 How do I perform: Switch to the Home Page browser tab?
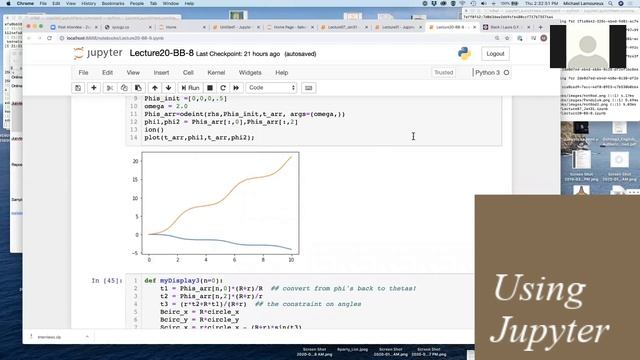click(290, 27)
